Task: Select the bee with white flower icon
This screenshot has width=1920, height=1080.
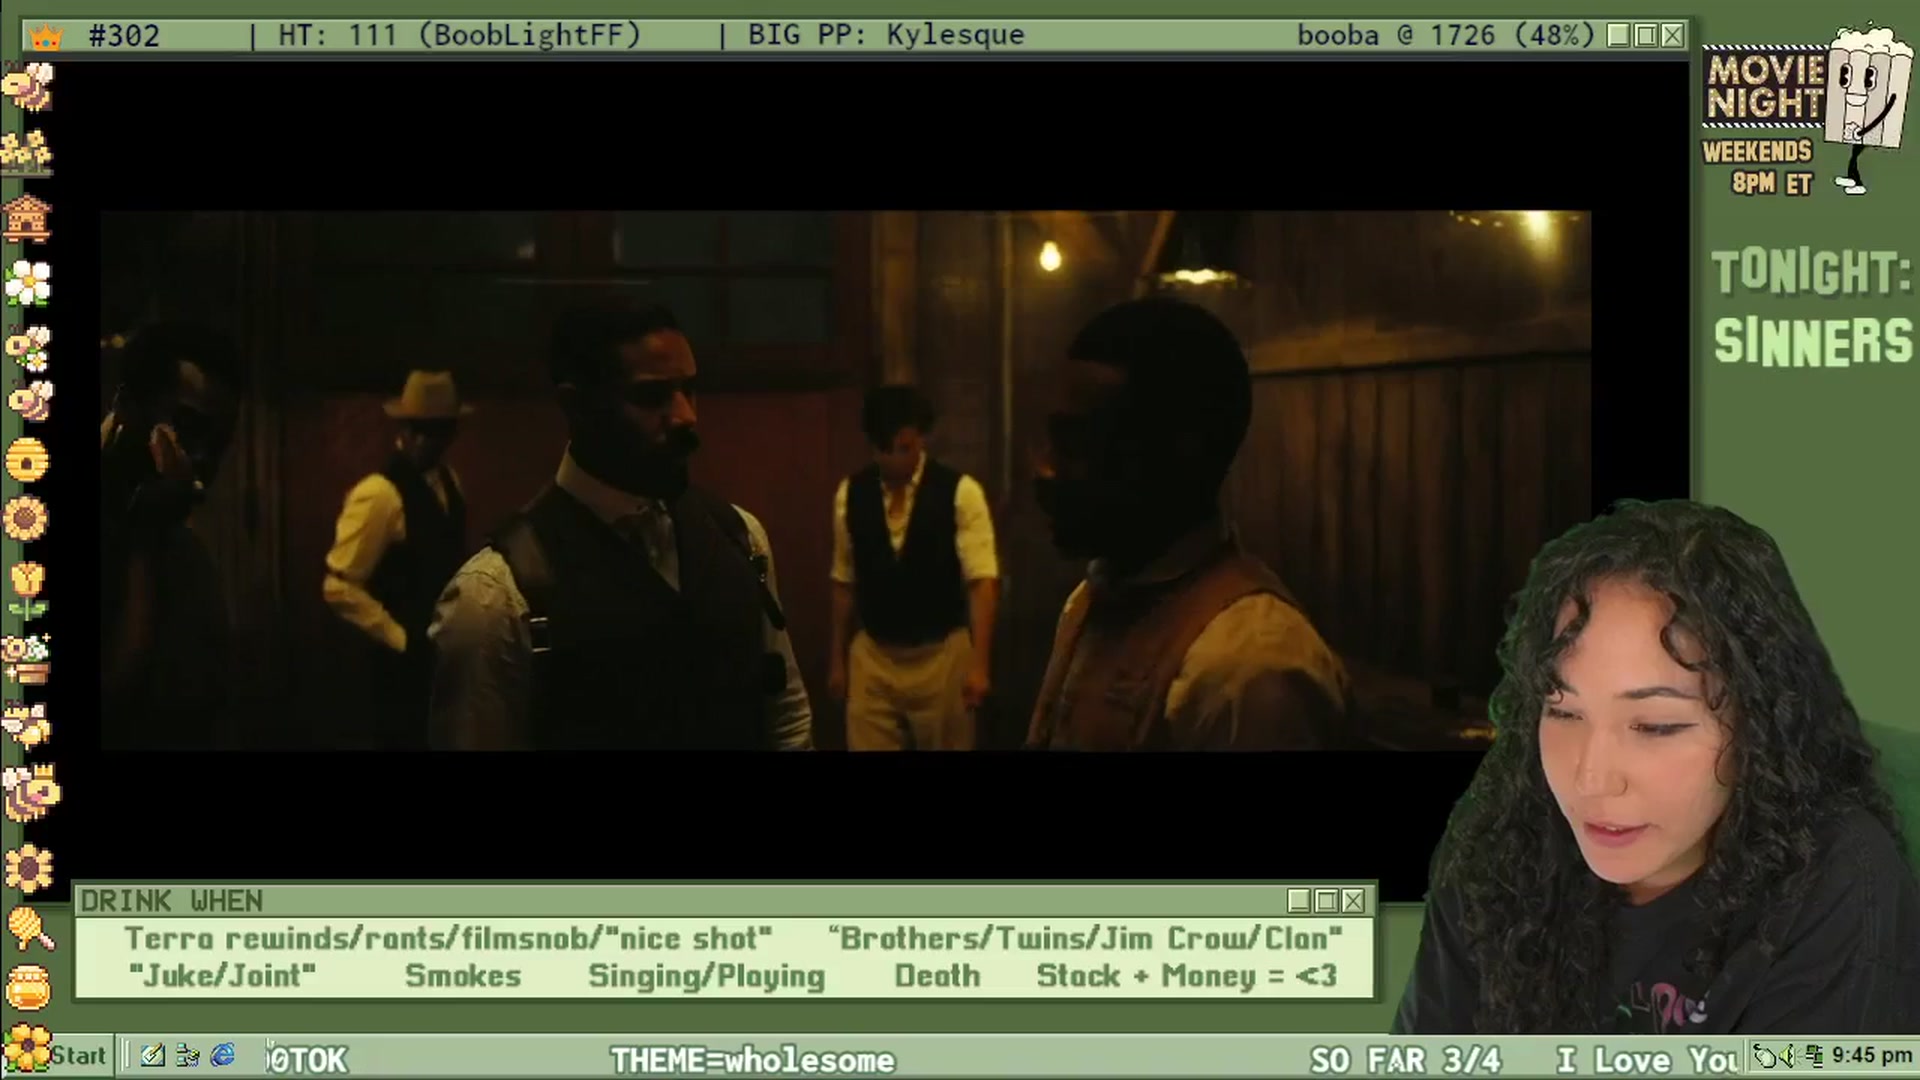Action: [28, 348]
